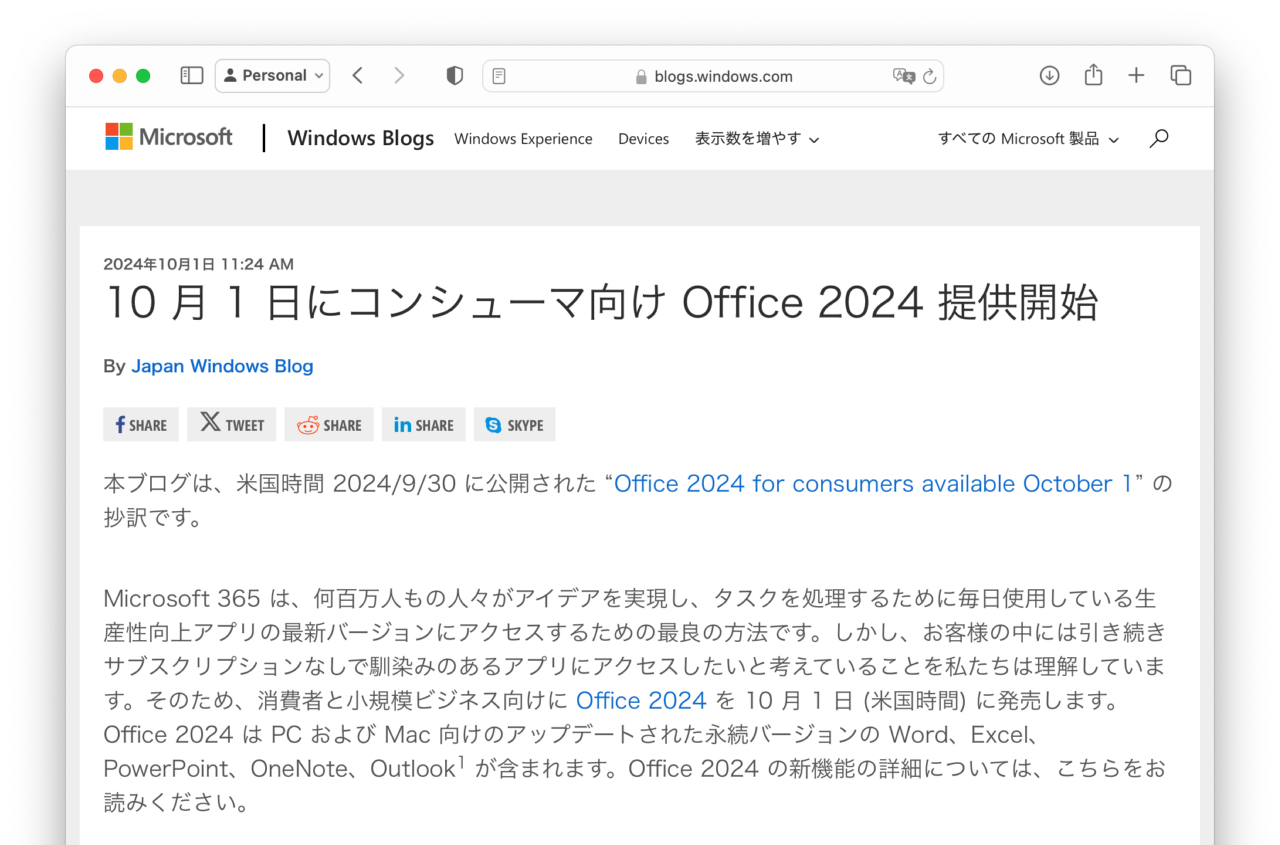Open a new tab with plus icon
Screen dimensions: 1280x845
click(x=1136, y=76)
